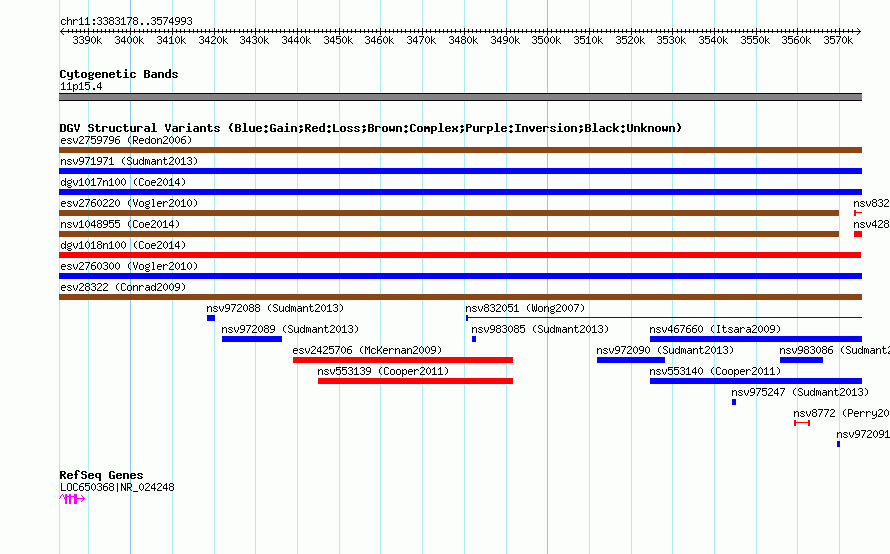The height and width of the screenshot is (554, 890).
Task: Click the nsv975247 (Sudmant2013) label
Action: click(800, 392)
